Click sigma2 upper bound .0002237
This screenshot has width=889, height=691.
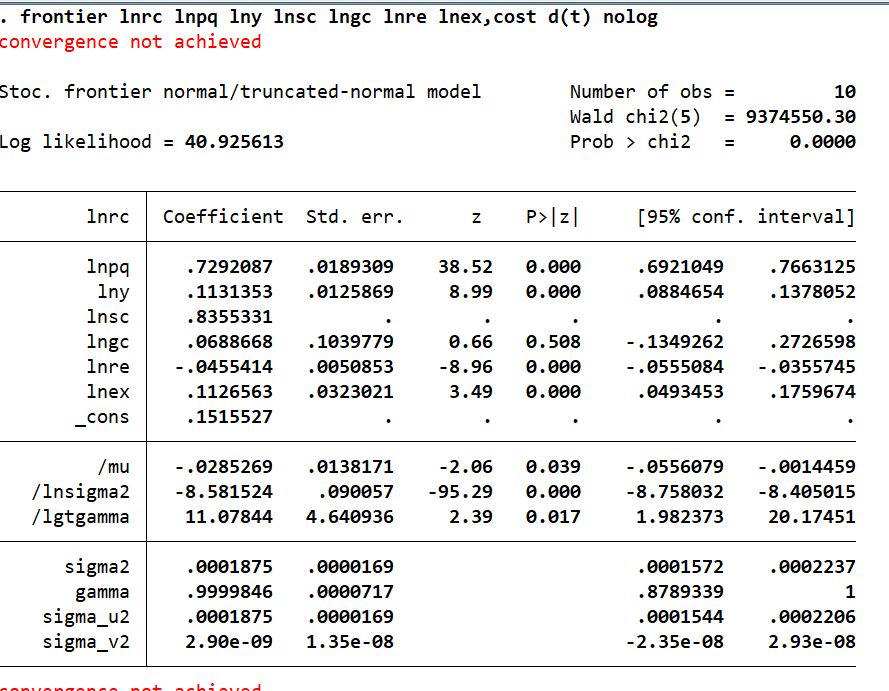tap(812, 567)
